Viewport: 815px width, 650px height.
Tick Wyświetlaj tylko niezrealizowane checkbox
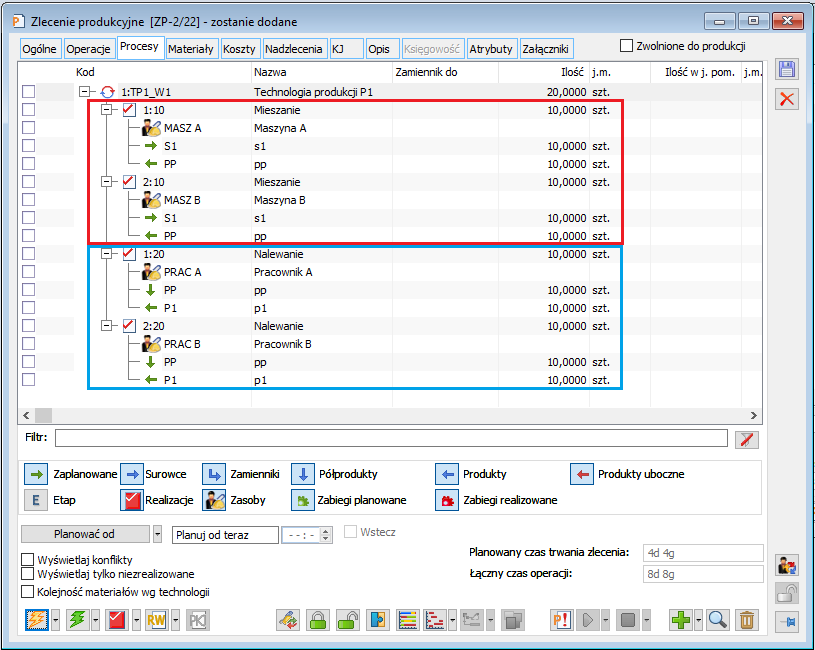click(28, 575)
